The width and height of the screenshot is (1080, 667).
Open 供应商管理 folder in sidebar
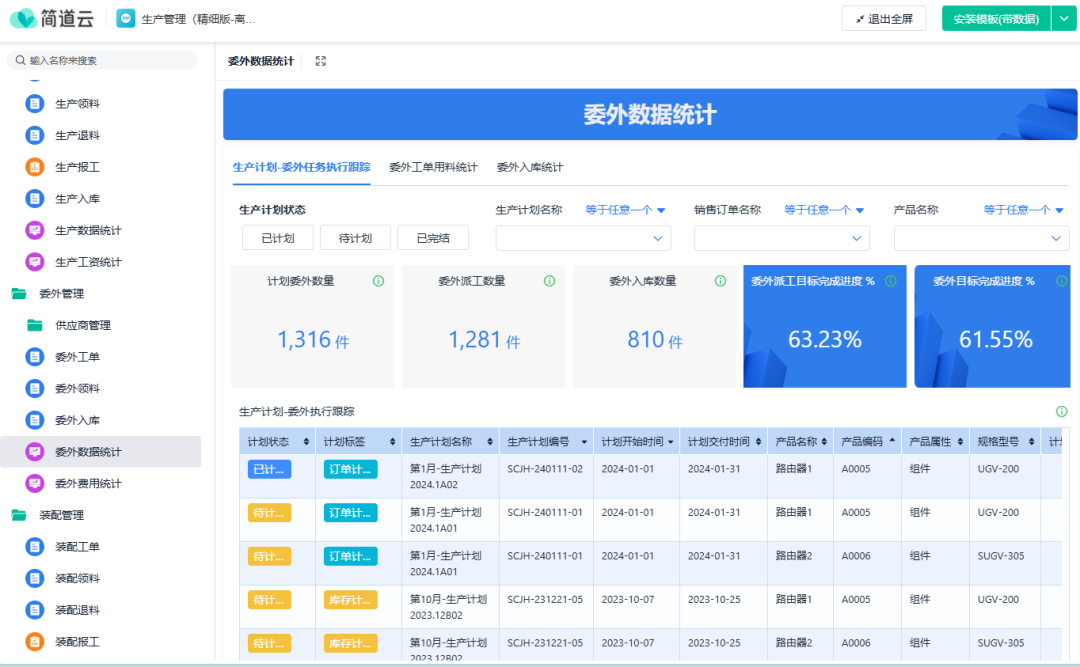(x=82, y=325)
